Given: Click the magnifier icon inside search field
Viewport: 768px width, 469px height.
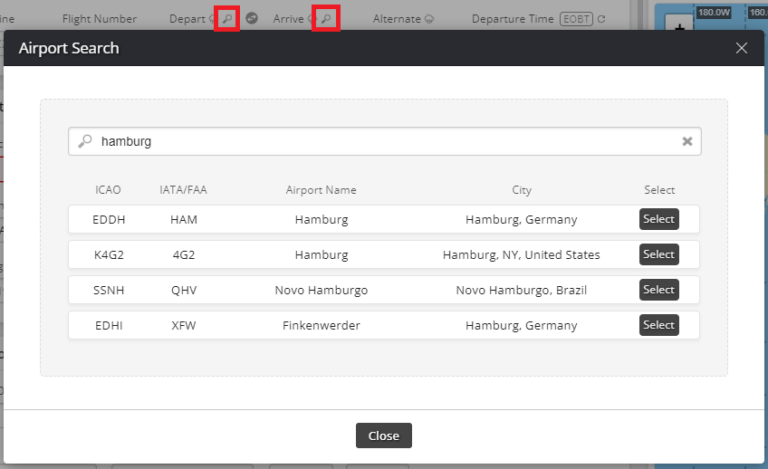Looking at the screenshot, I should [x=85, y=142].
